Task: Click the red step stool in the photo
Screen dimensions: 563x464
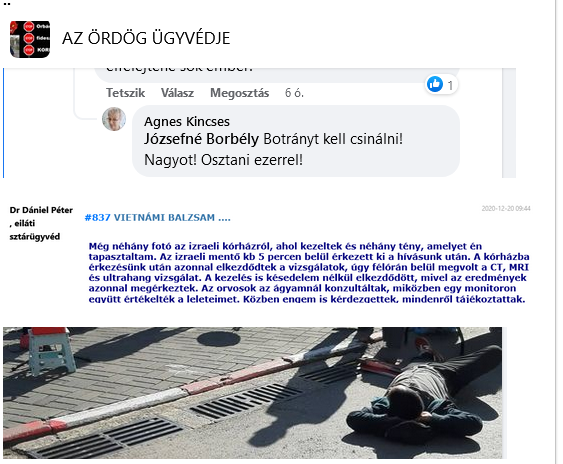Action: [50, 351]
